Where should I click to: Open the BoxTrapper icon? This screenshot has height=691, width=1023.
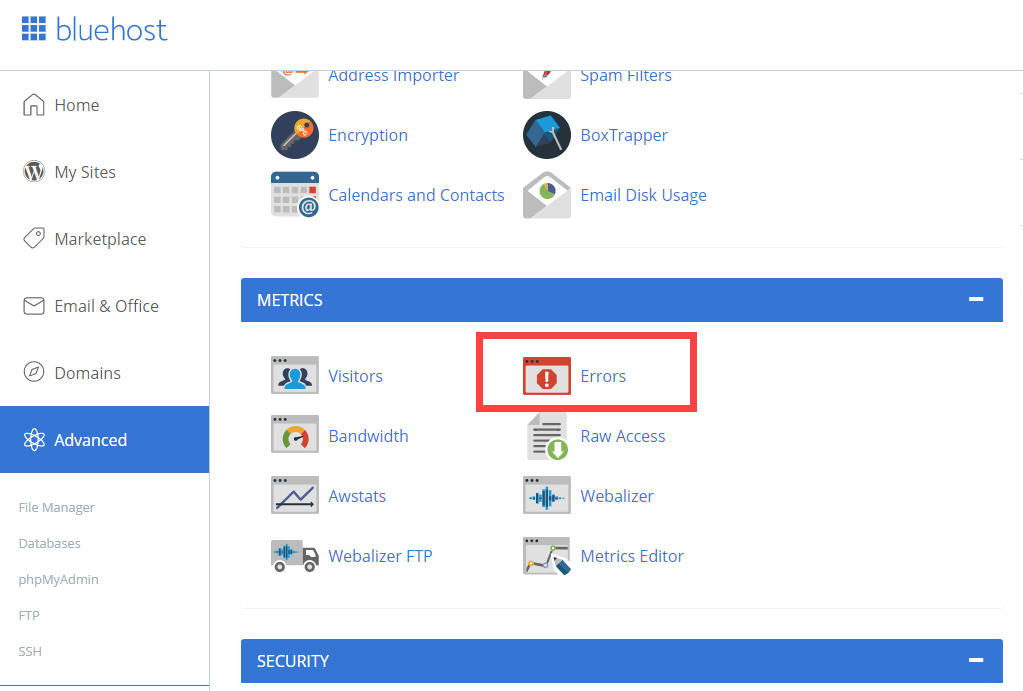547,135
